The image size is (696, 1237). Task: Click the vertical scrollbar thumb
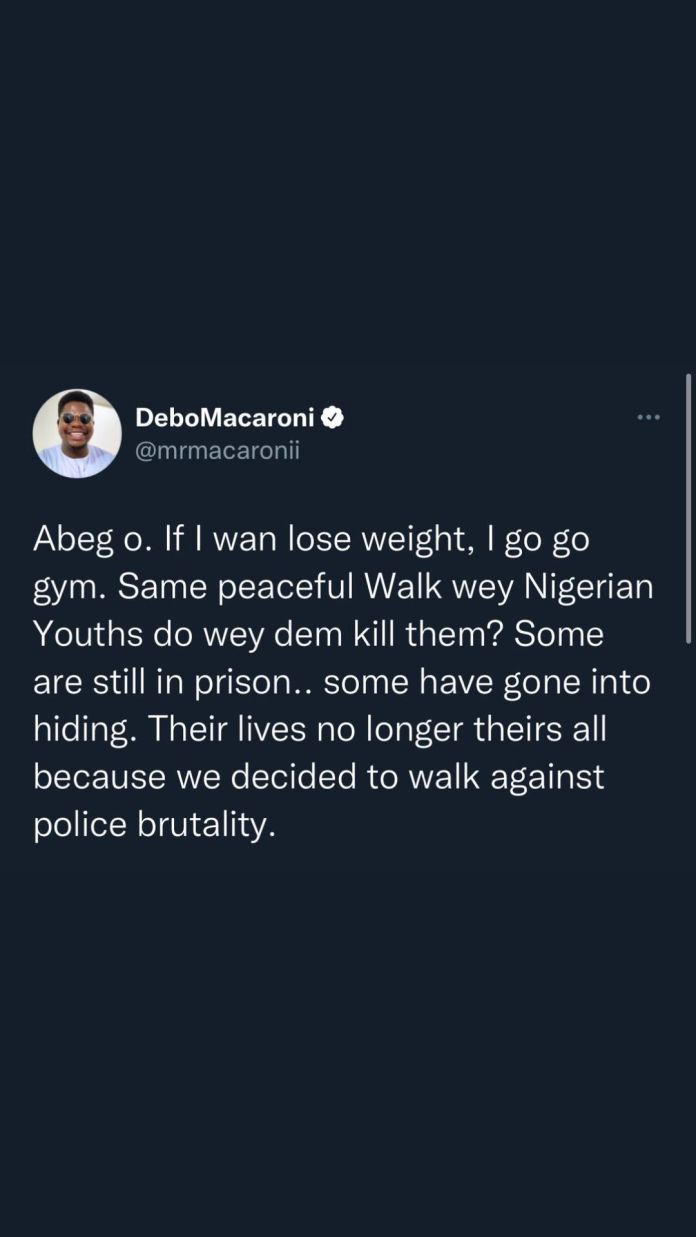coord(688,508)
